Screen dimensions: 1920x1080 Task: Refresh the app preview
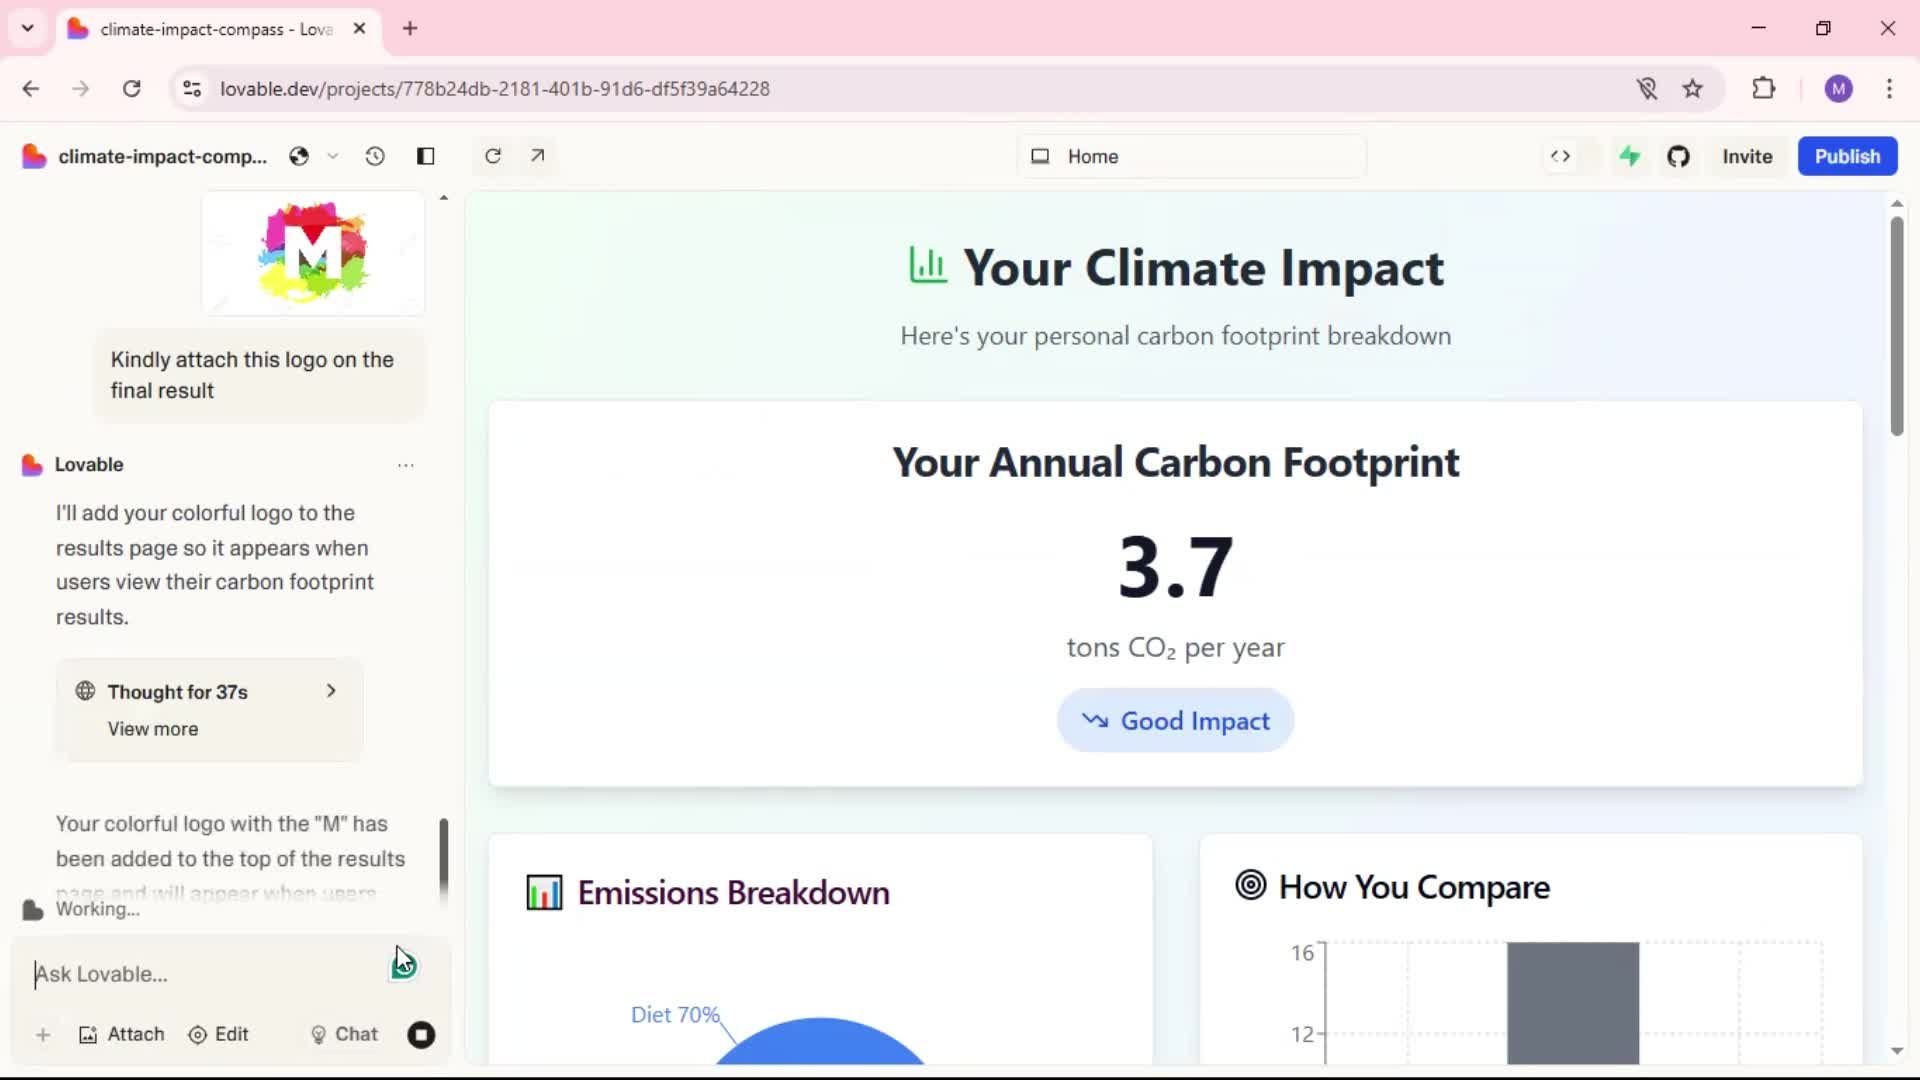tap(493, 156)
